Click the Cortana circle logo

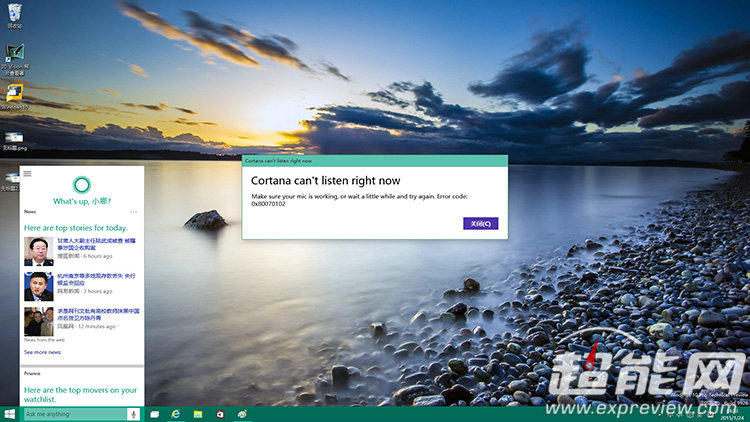tap(82, 182)
